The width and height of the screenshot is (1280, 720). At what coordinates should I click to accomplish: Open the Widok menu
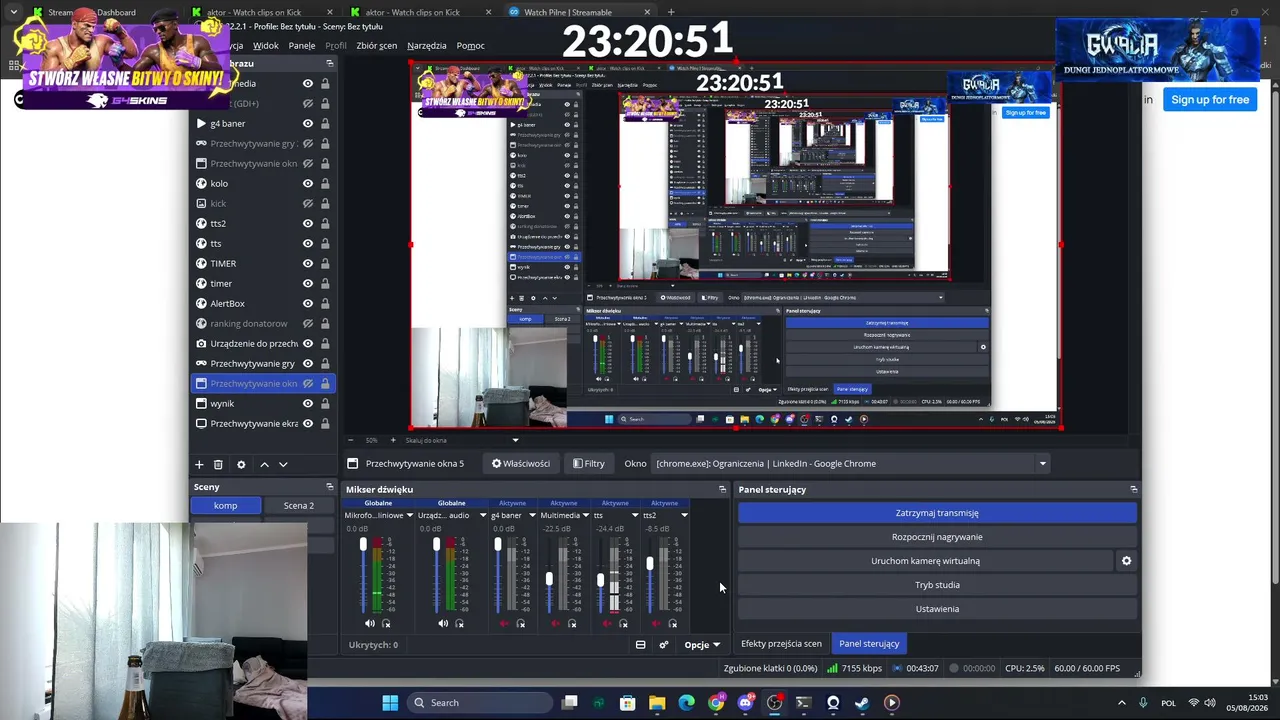click(x=266, y=46)
